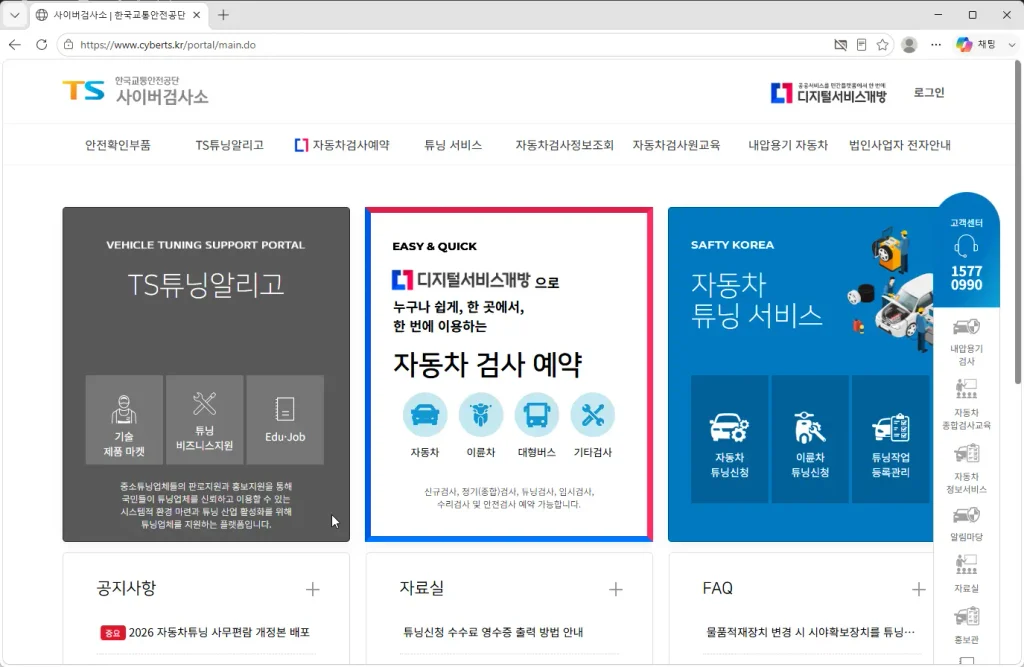The height and width of the screenshot is (667, 1024).
Task: Add page to favorites star icon
Action: click(x=882, y=44)
